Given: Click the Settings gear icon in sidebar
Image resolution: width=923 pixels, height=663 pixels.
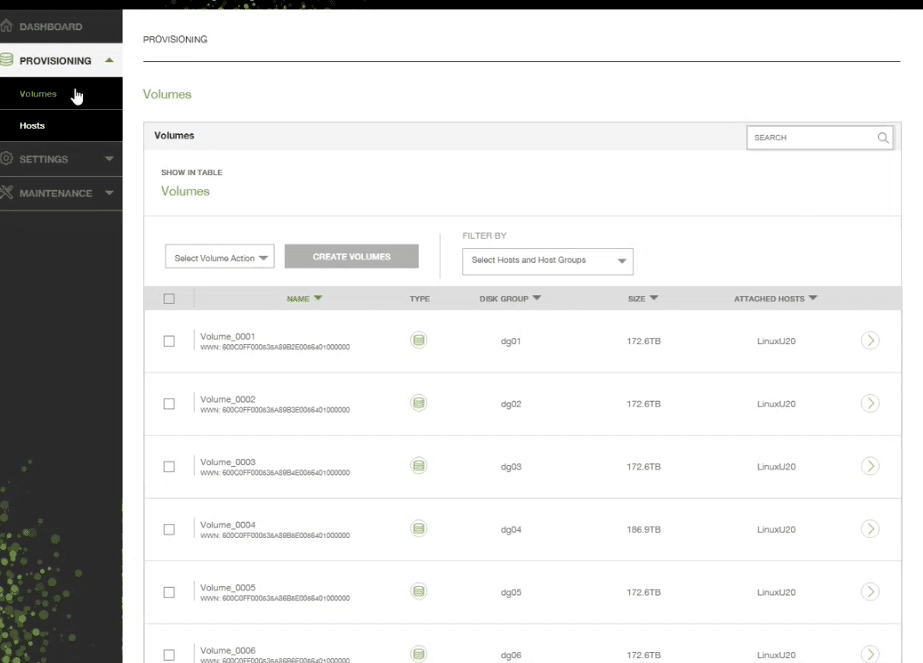Looking at the screenshot, I should coord(6,158).
